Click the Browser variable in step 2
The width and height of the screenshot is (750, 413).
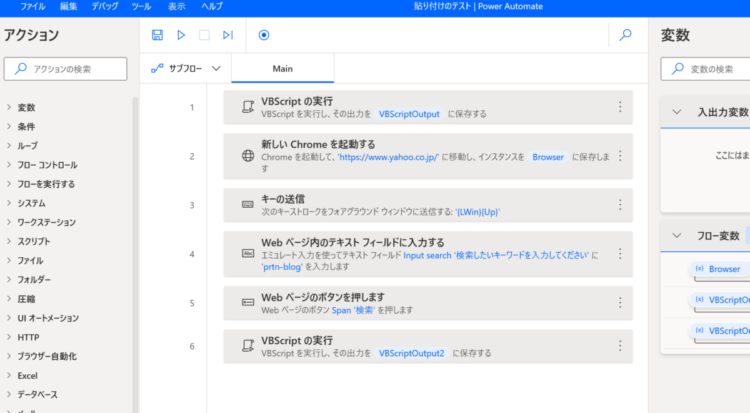(x=548, y=157)
